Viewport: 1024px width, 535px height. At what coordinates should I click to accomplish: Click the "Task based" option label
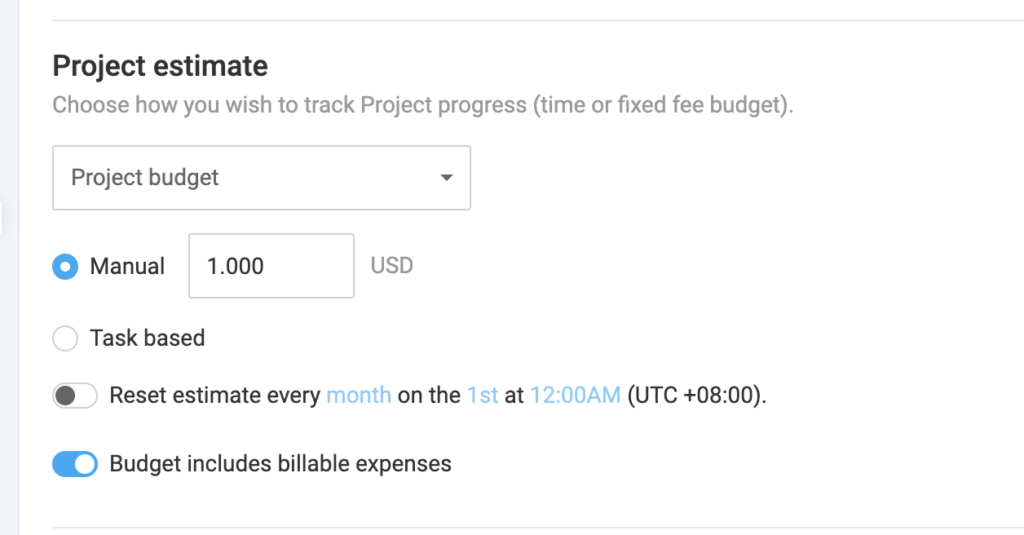(x=147, y=338)
